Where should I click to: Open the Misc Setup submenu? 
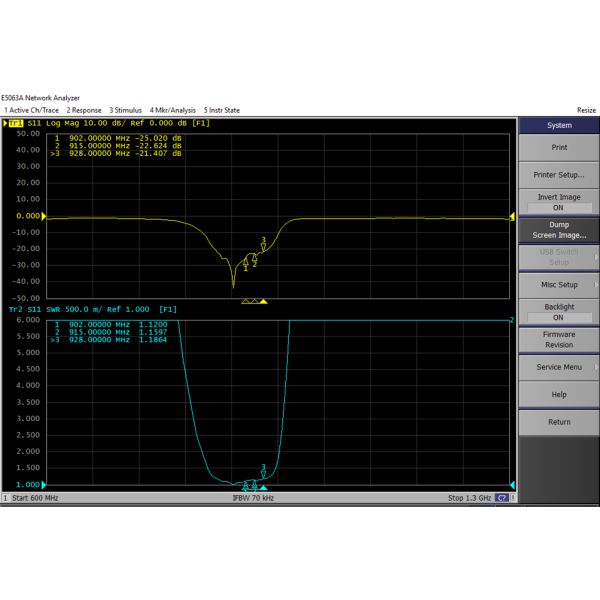click(x=559, y=285)
